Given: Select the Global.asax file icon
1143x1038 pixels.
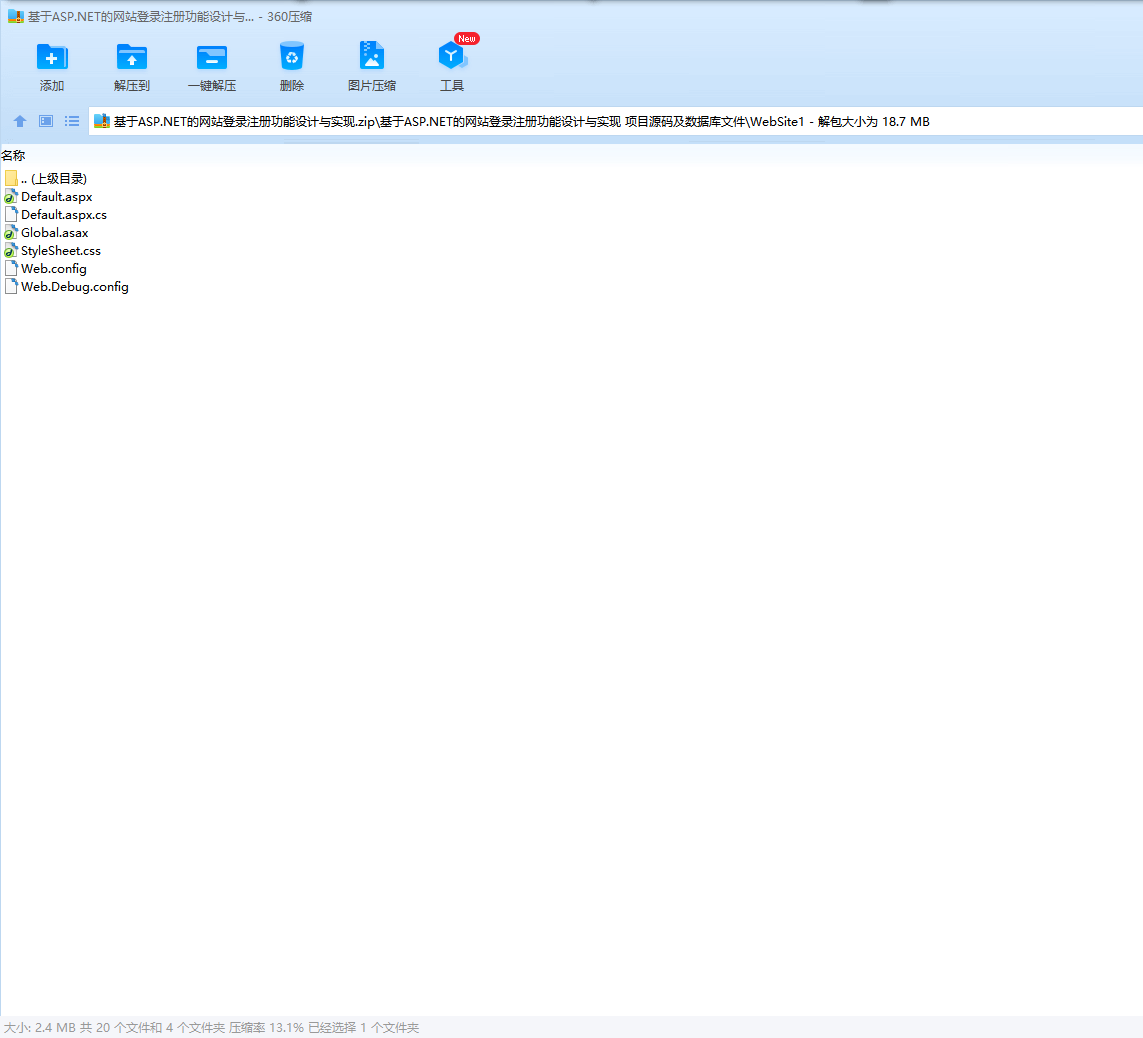Looking at the screenshot, I should (11, 233).
